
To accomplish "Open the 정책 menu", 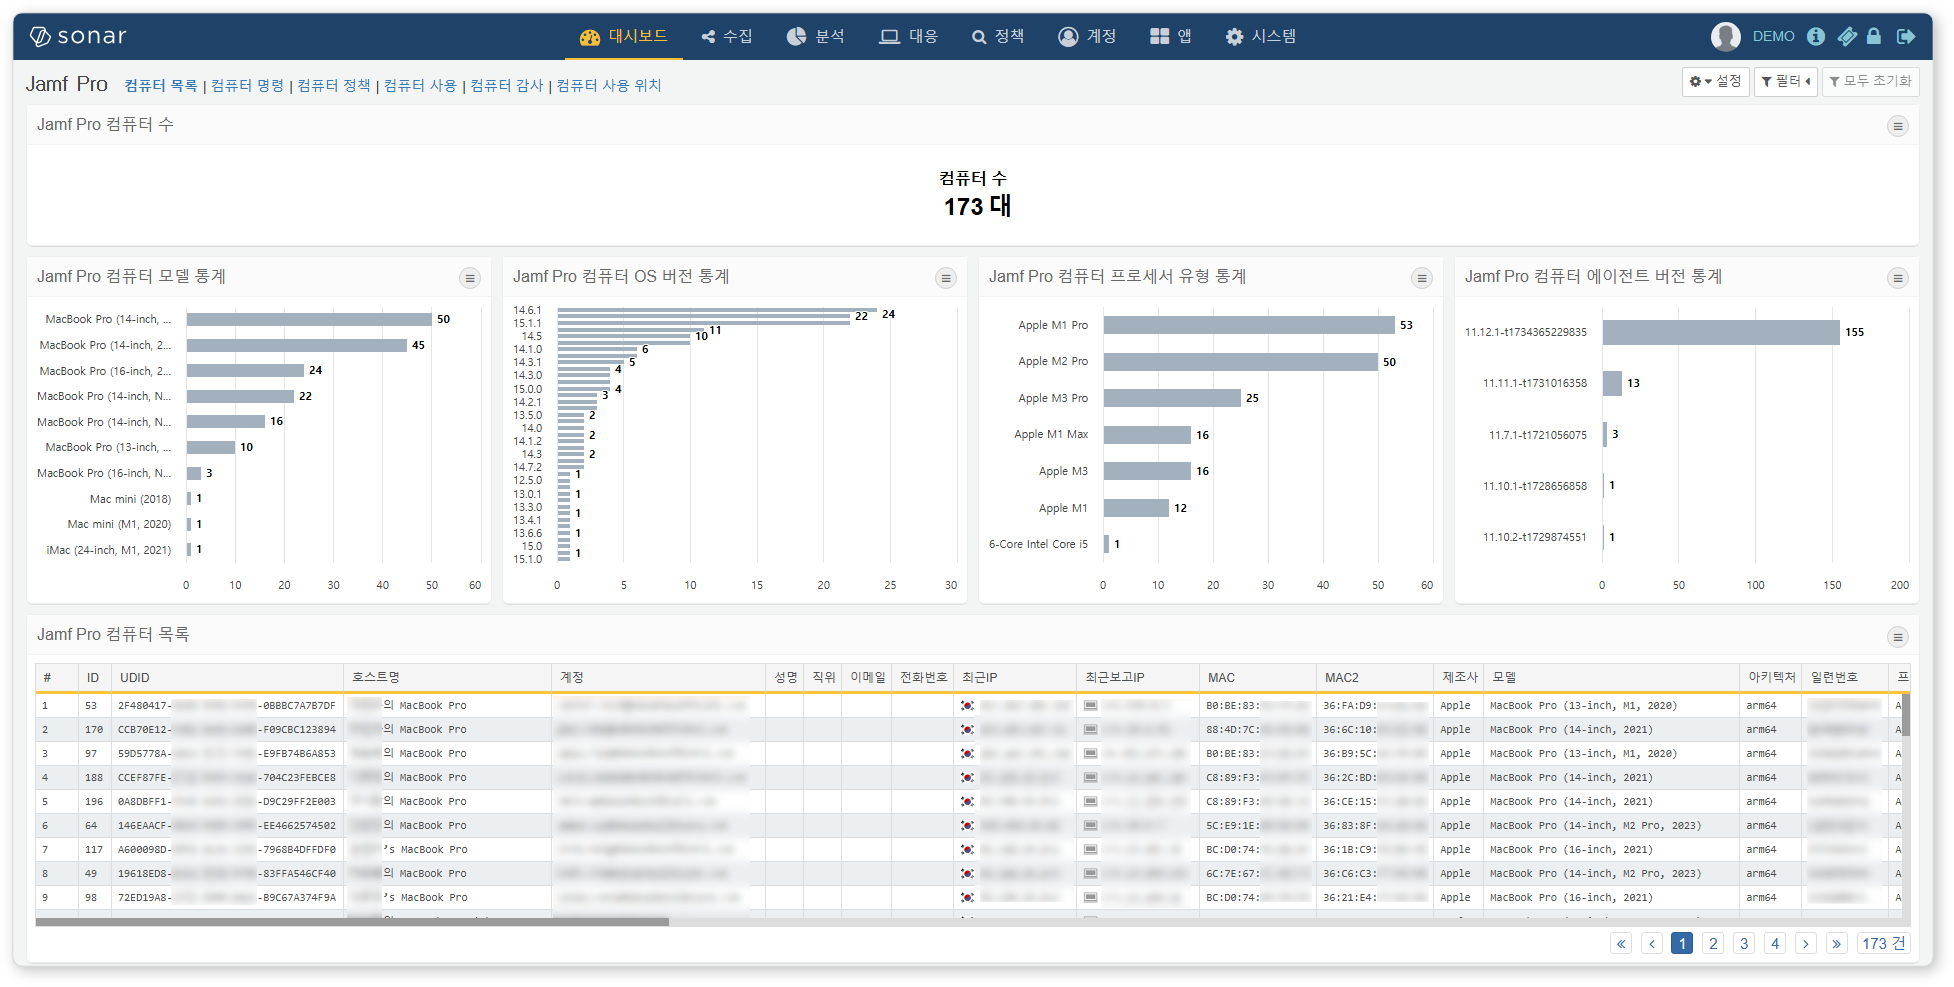I will point(998,37).
